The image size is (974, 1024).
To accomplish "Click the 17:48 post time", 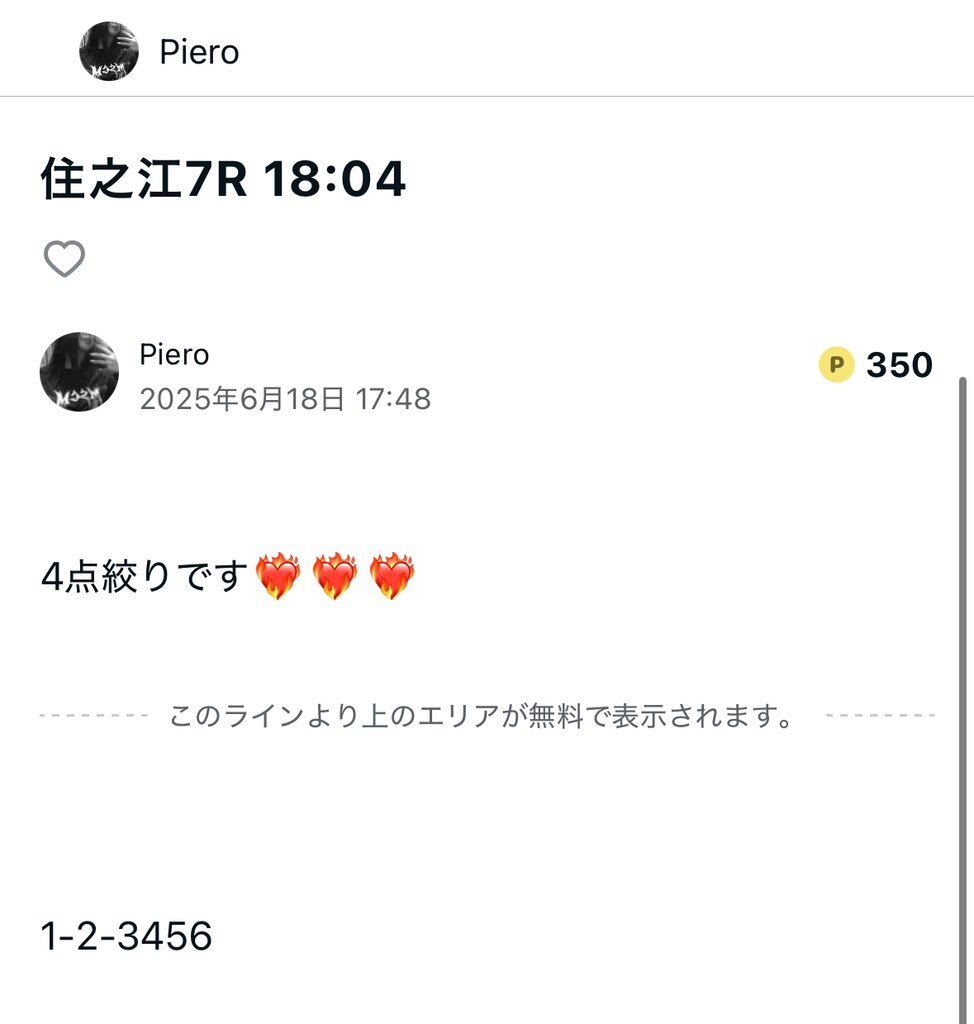I will tap(393, 399).
